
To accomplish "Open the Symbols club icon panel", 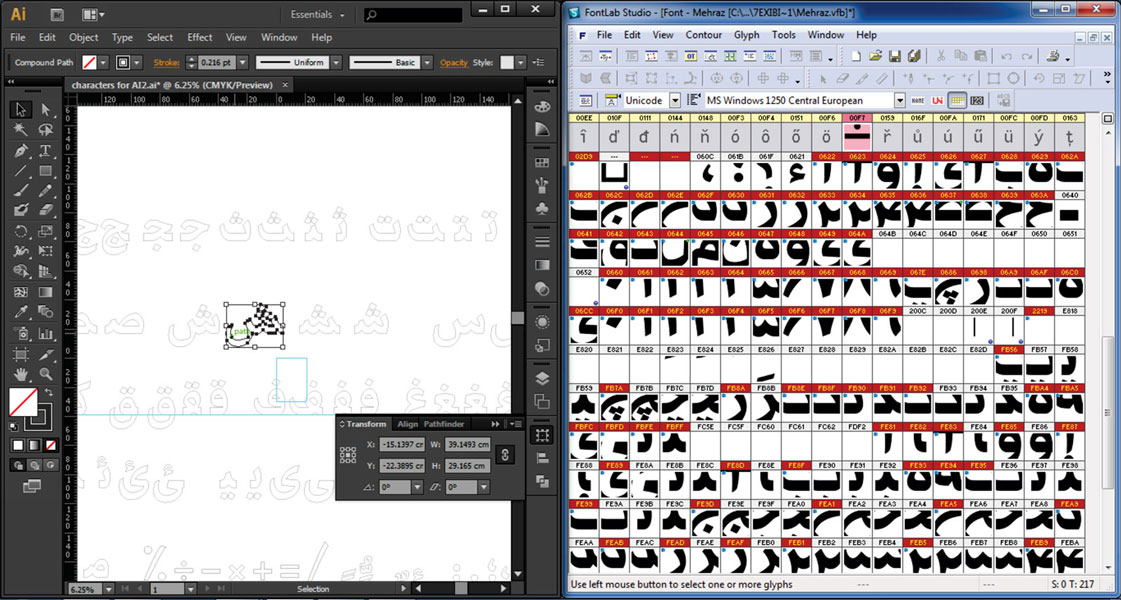I will click(x=543, y=208).
